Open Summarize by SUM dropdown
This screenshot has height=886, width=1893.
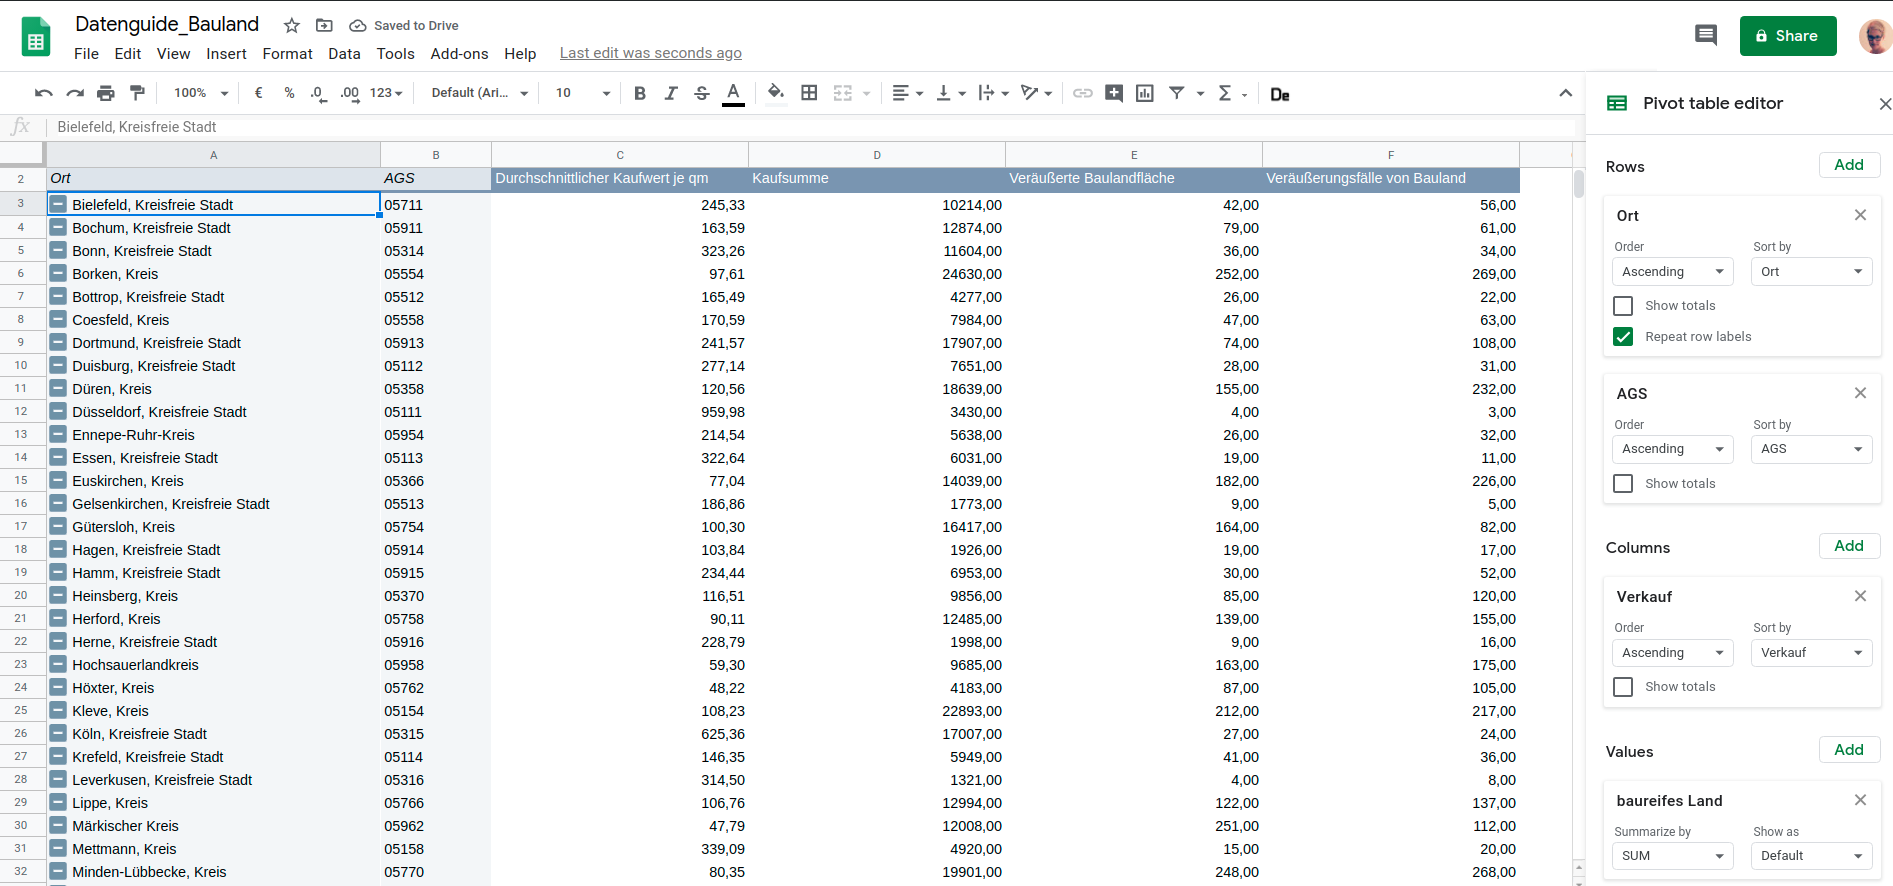click(x=1672, y=856)
